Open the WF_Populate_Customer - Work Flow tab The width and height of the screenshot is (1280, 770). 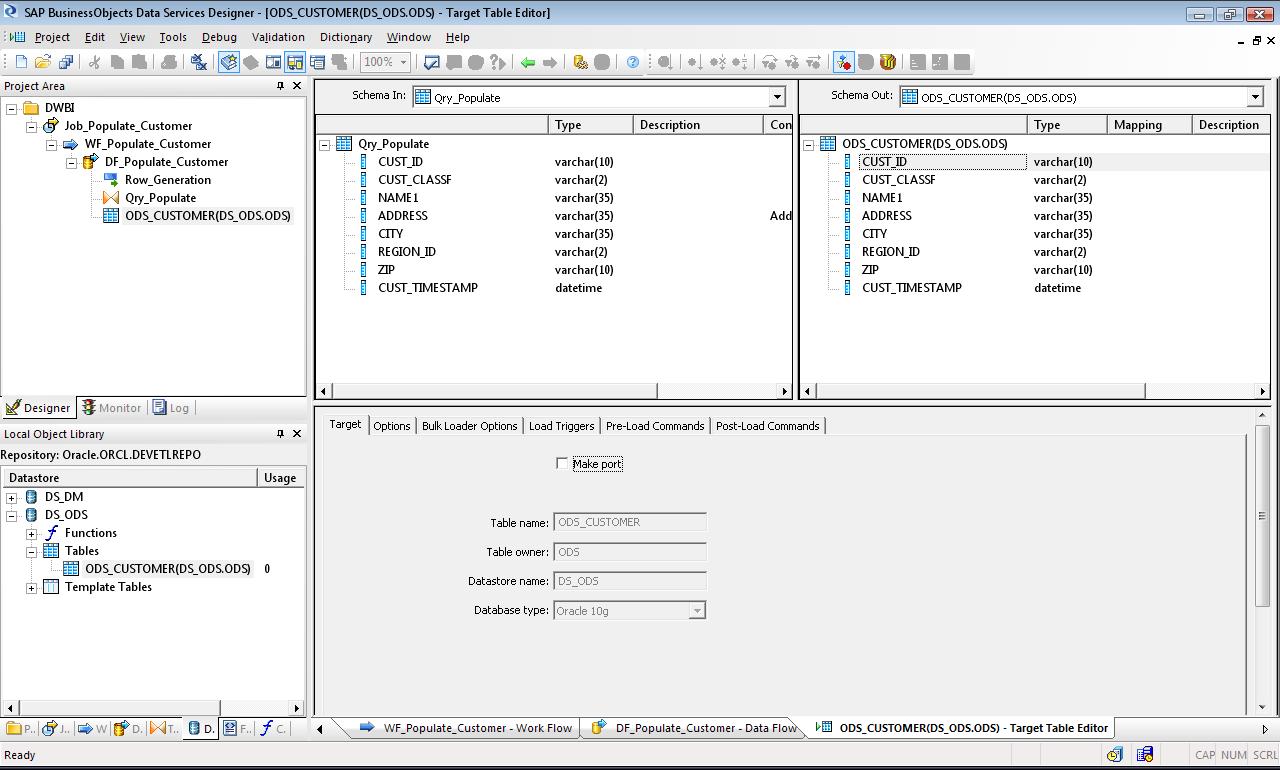click(467, 728)
